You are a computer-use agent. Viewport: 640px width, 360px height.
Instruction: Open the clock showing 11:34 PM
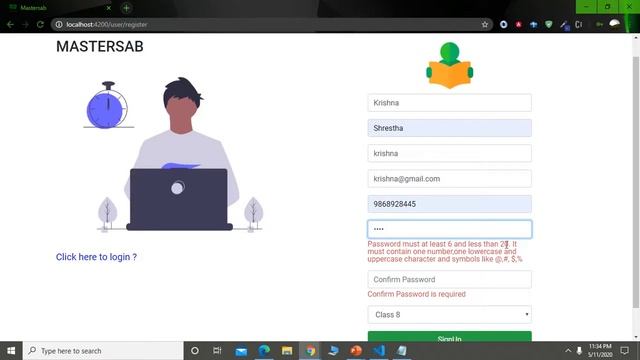click(x=600, y=351)
